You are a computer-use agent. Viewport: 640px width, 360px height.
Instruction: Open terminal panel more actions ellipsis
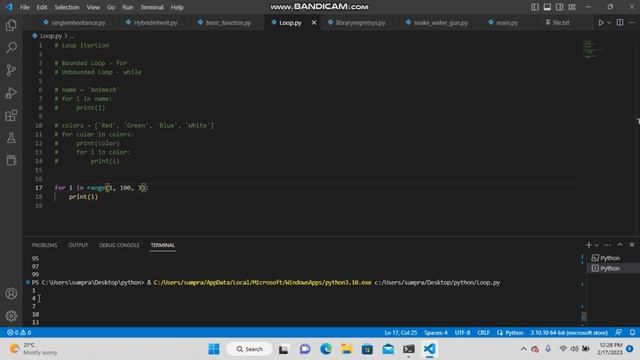click(607, 245)
